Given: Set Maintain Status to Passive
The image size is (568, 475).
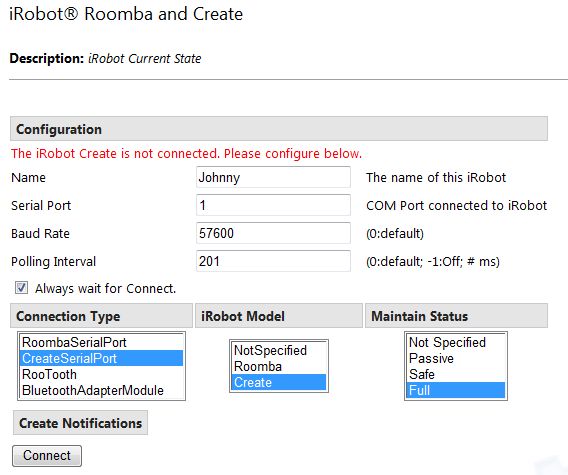Looking at the screenshot, I should (x=456, y=358).
